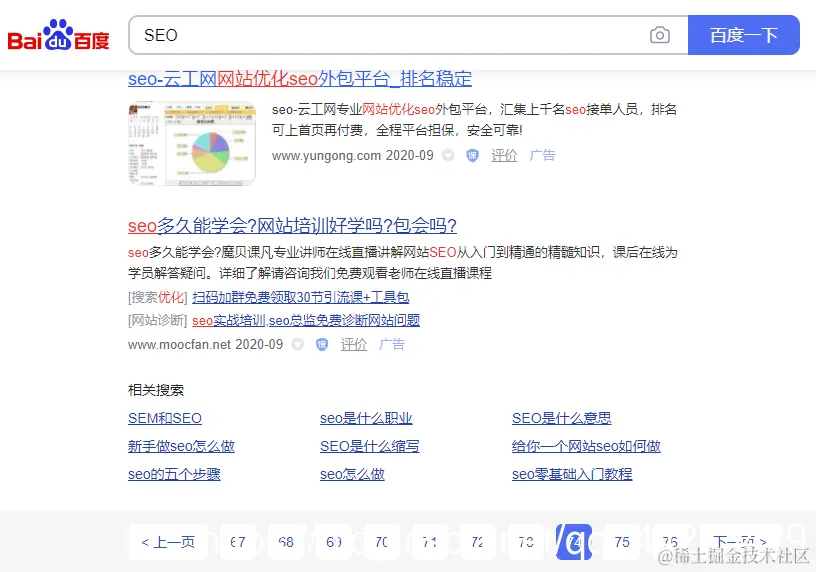Open related search seo是什么职业
Viewport: 816px width, 572px height.
pyautogui.click(x=366, y=418)
